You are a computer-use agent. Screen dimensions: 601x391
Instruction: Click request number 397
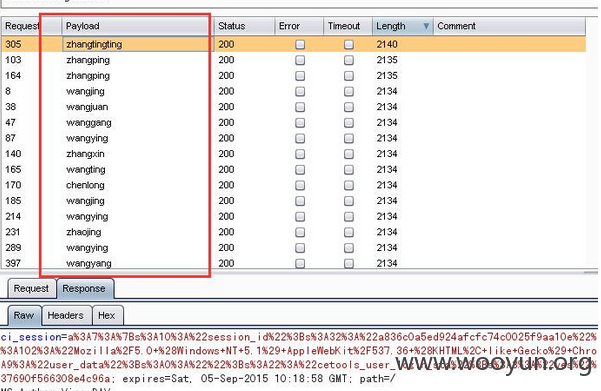pos(13,263)
